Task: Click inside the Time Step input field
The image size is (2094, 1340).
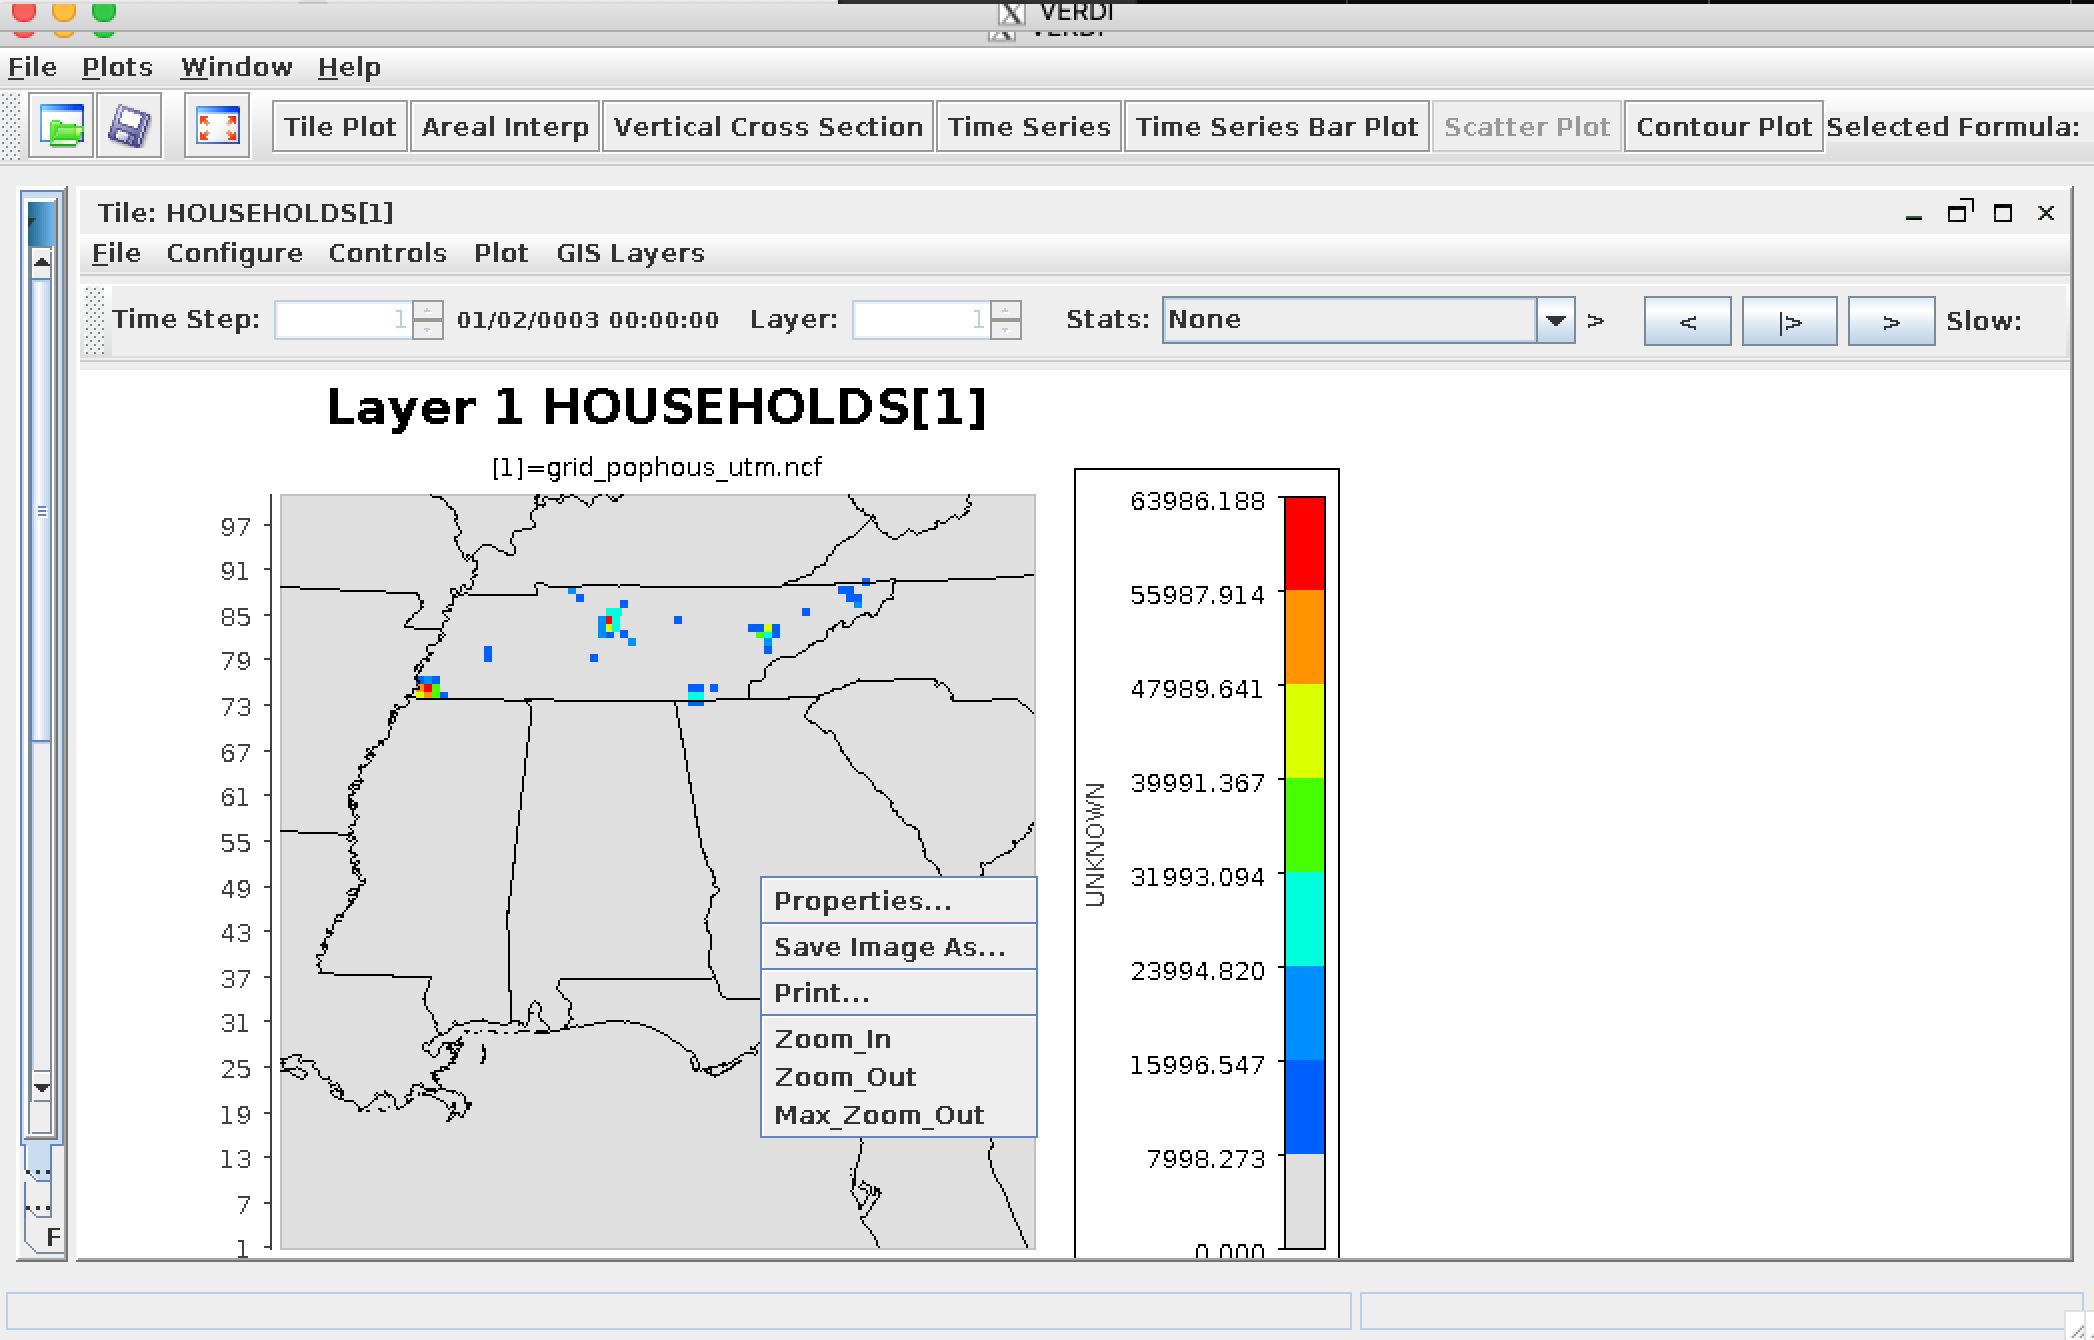Action: click(x=342, y=320)
